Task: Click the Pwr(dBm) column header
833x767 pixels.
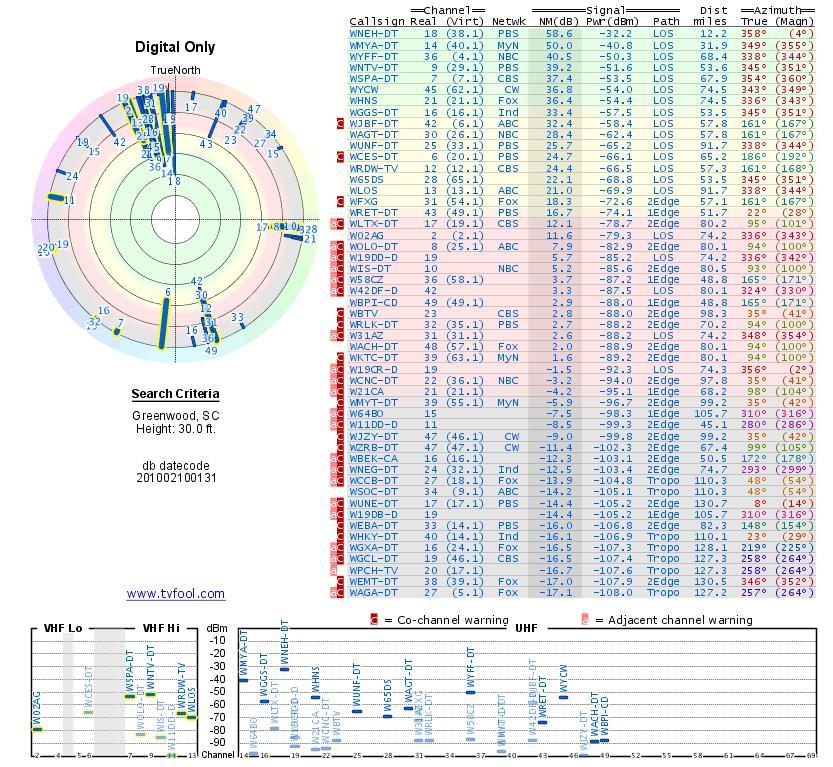Action: (613, 22)
